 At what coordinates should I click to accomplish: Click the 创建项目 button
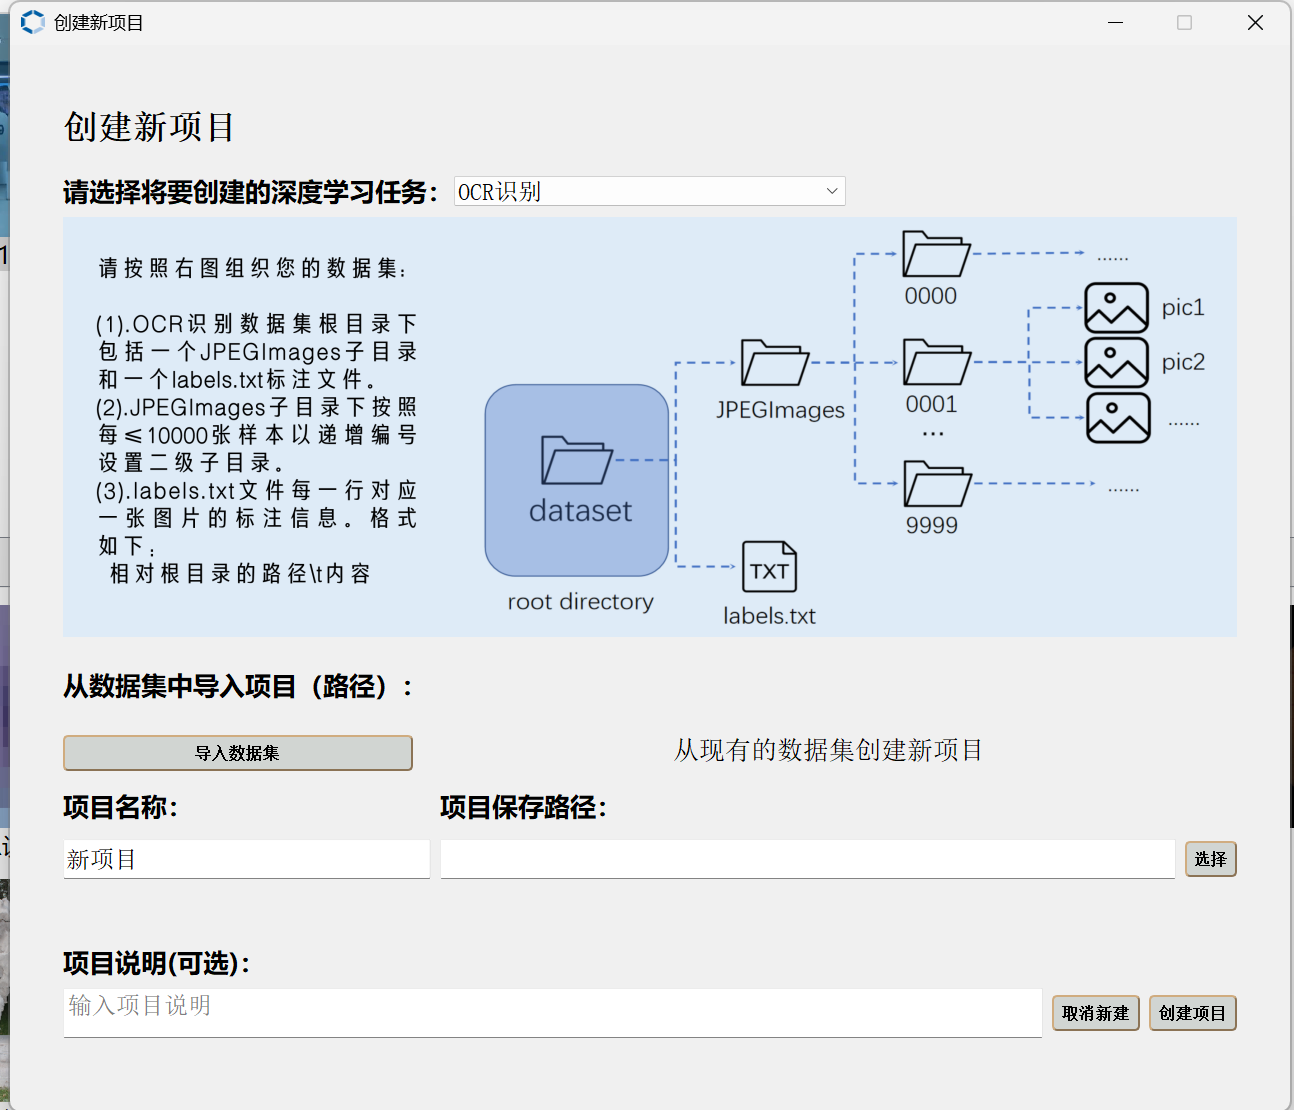click(x=1192, y=1013)
